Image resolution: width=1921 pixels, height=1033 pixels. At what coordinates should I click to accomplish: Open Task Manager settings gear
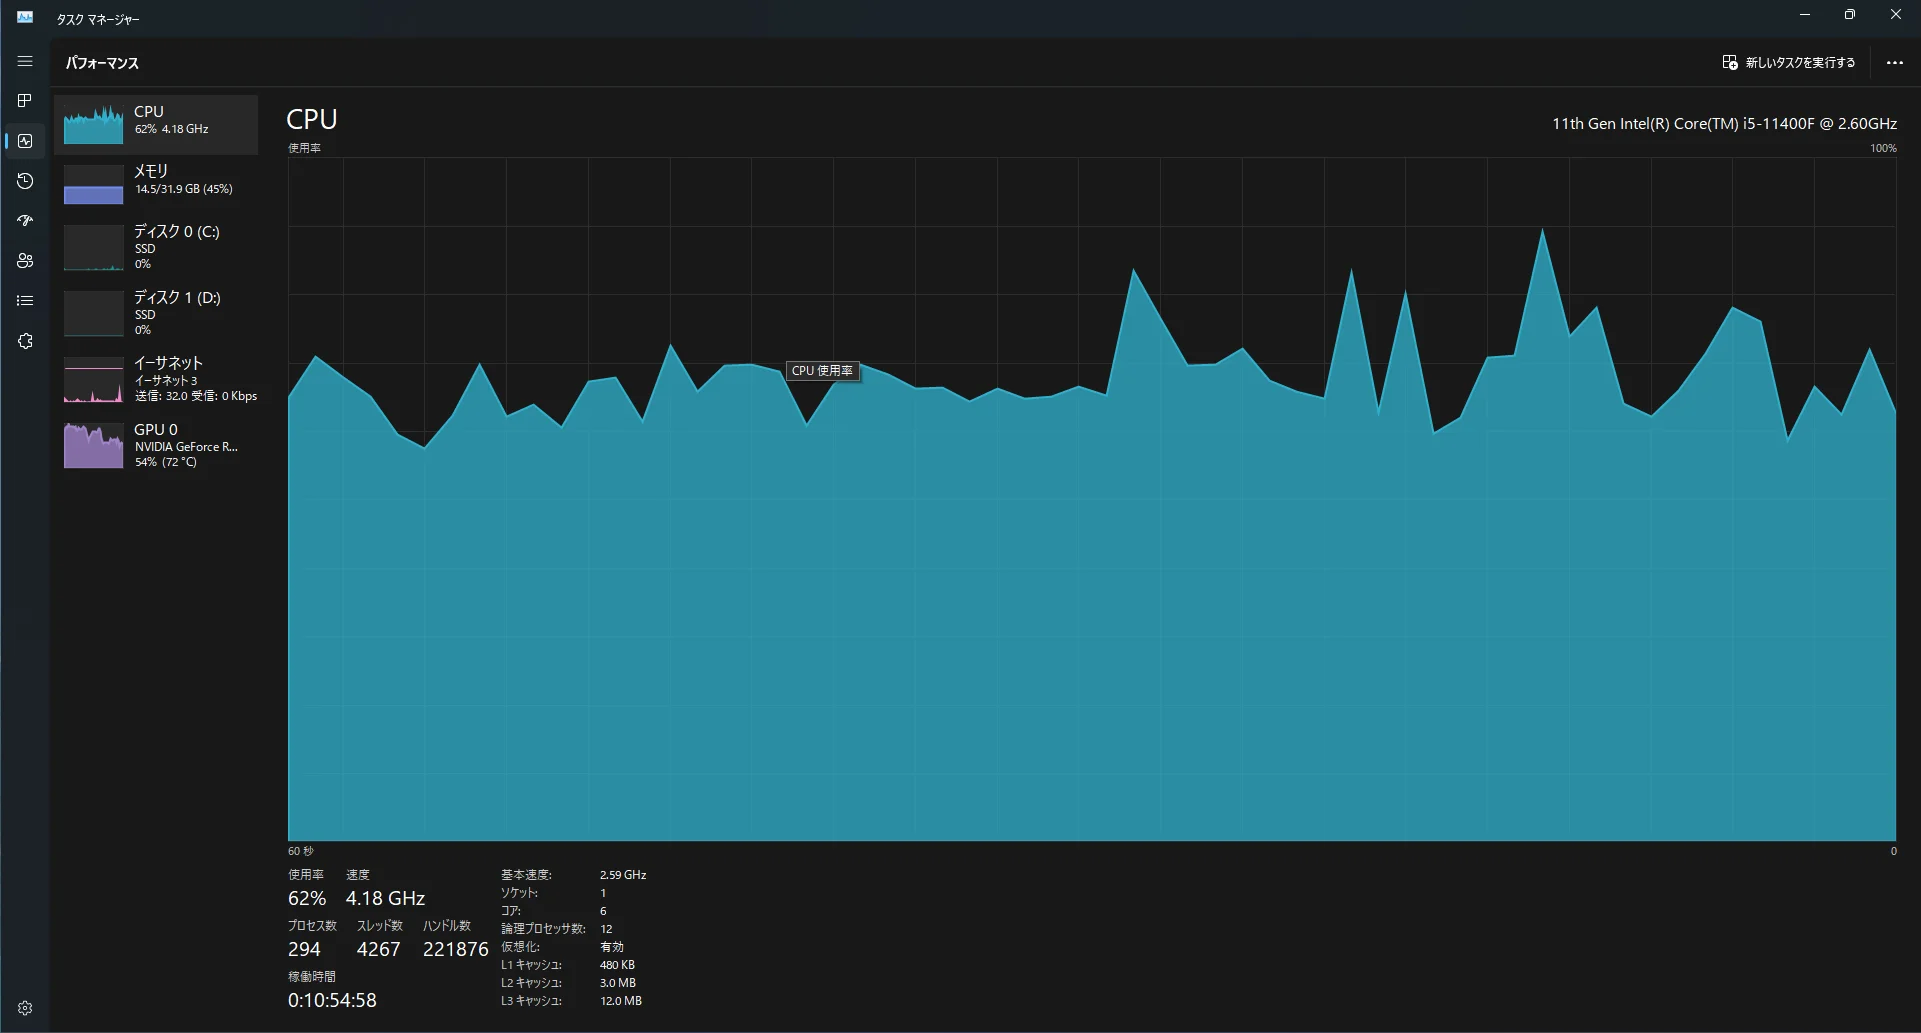pos(25,1008)
